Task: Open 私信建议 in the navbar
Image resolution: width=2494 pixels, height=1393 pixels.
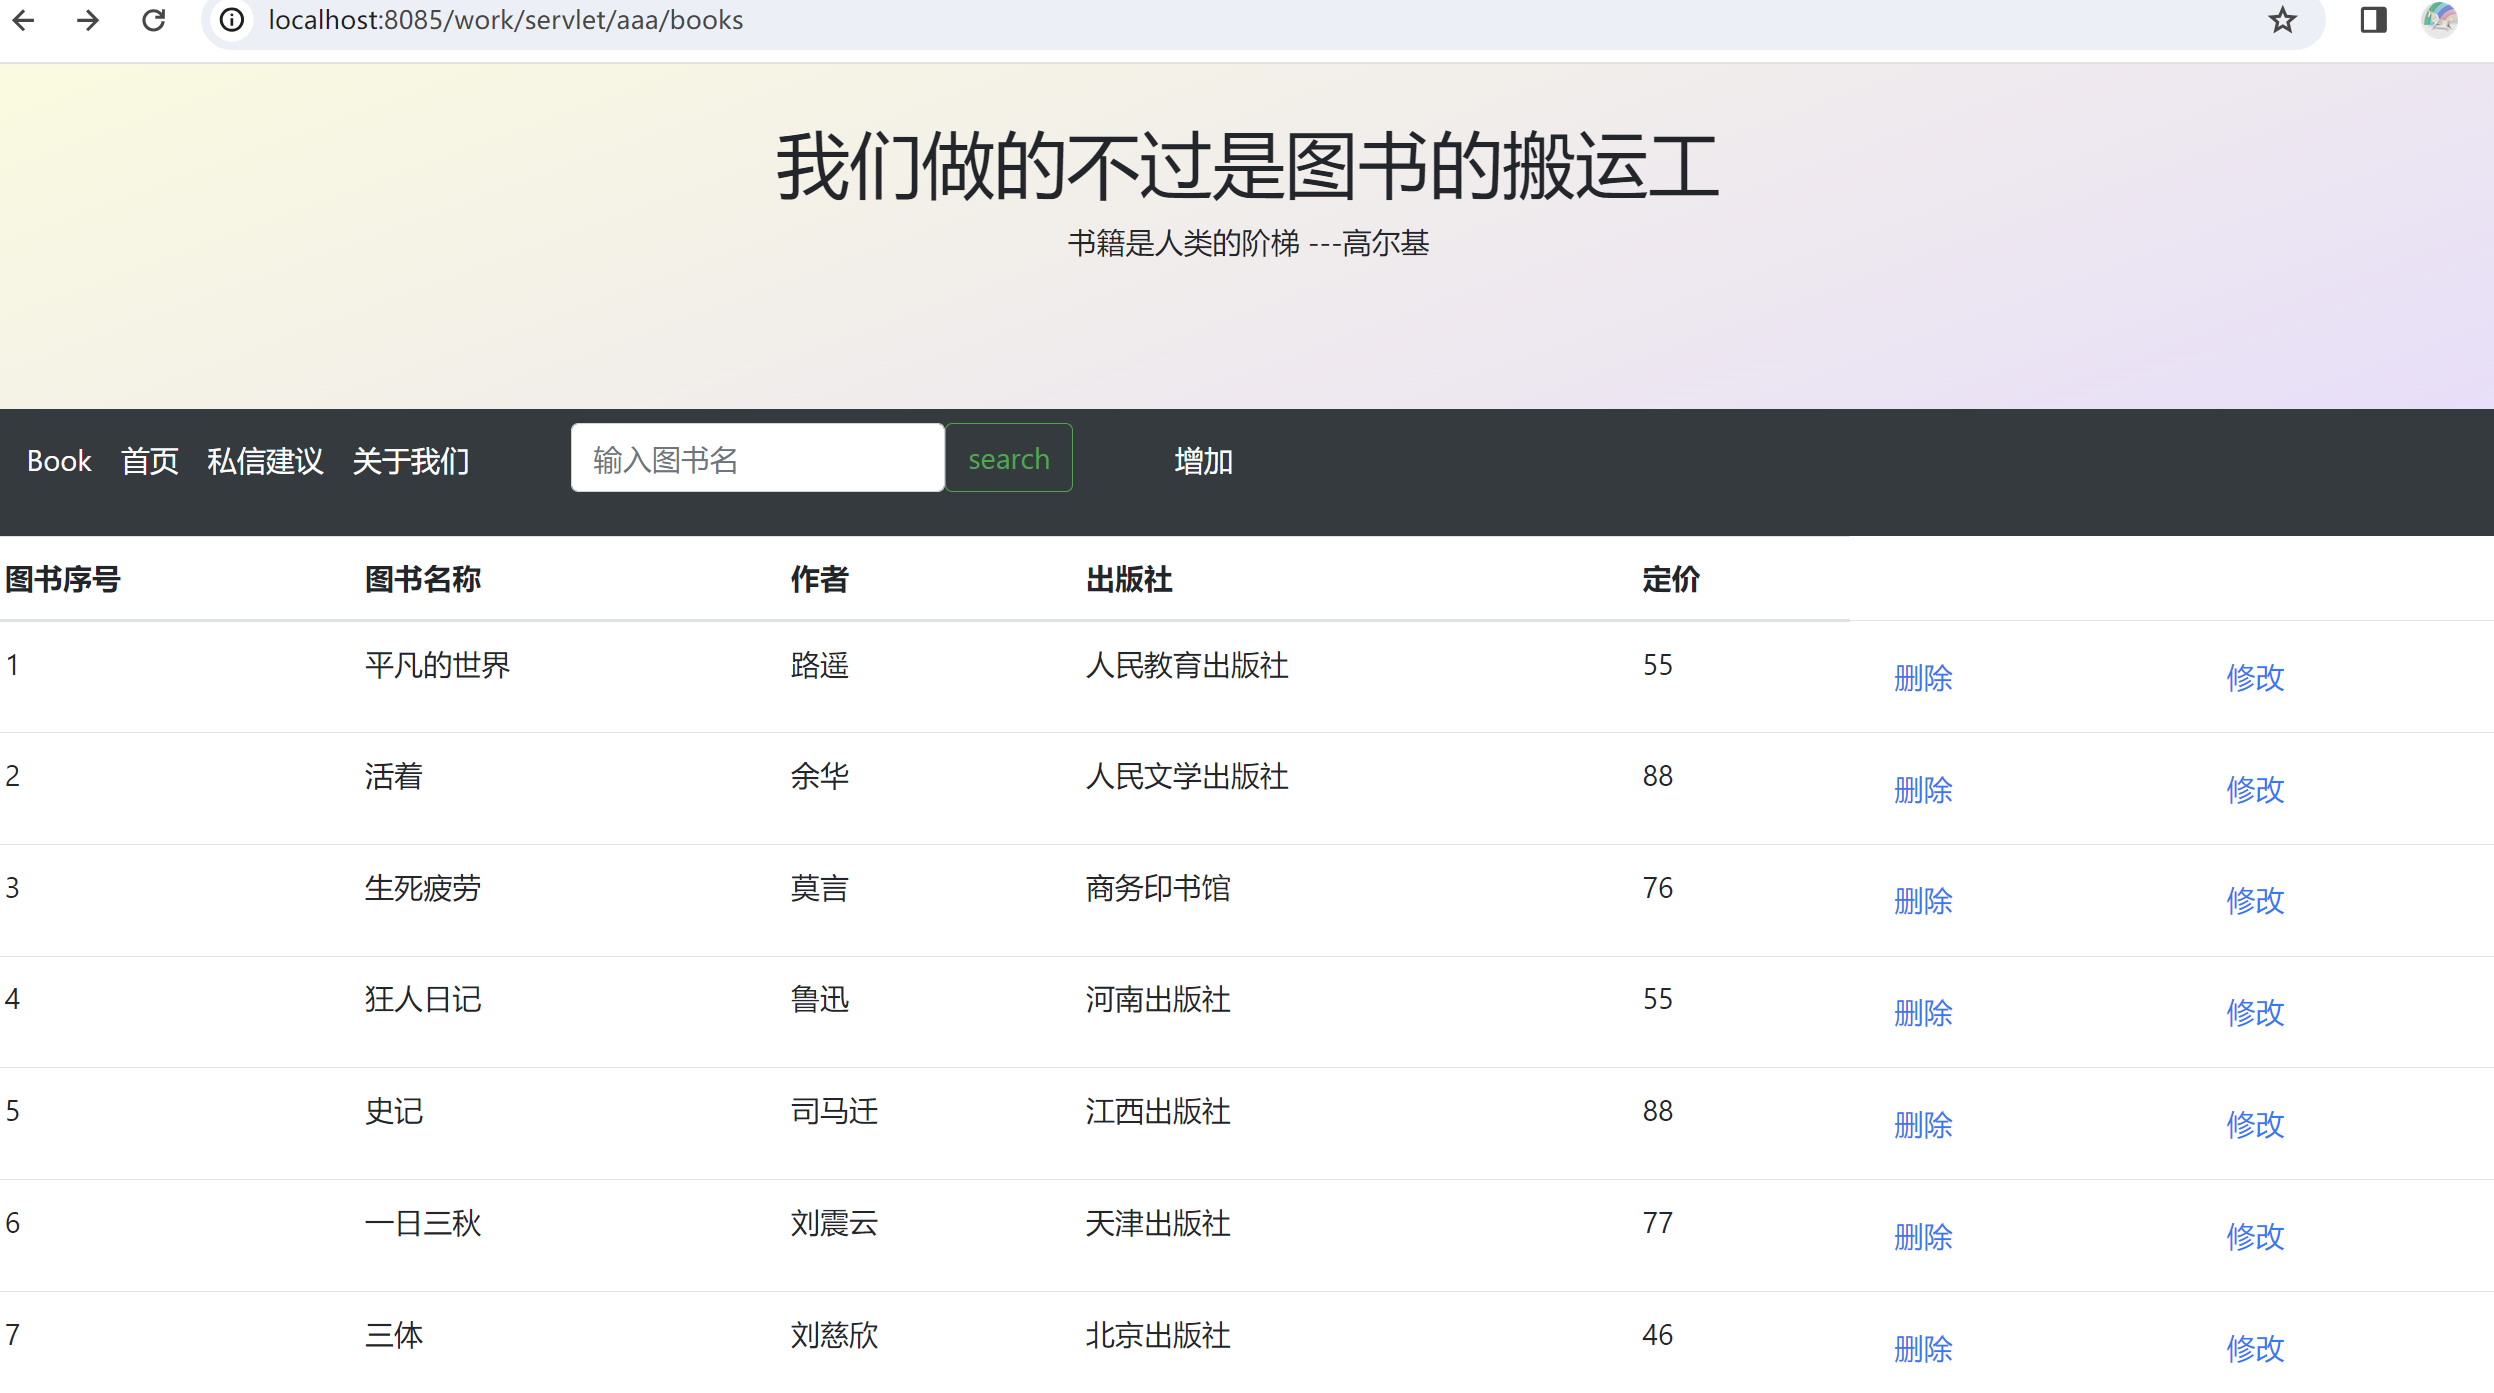Action: 265,461
